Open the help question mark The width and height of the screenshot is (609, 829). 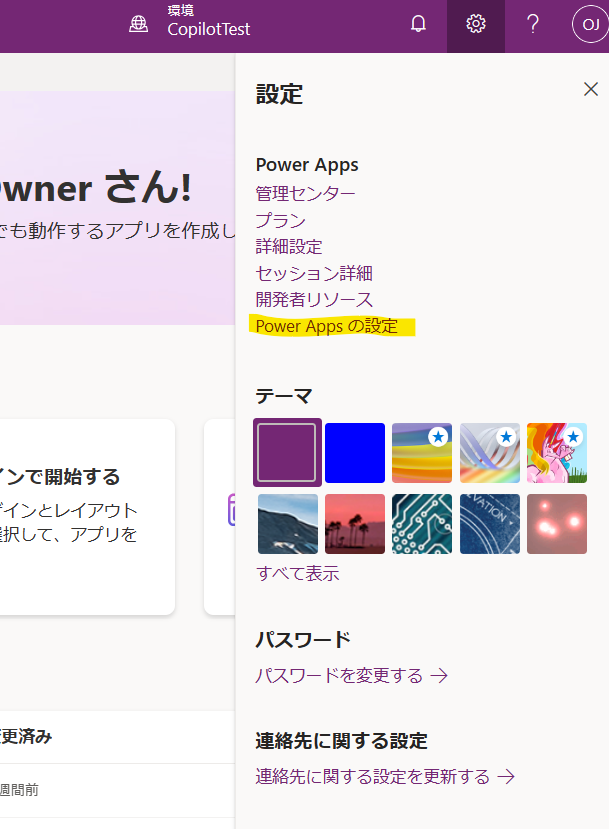[x=533, y=24]
